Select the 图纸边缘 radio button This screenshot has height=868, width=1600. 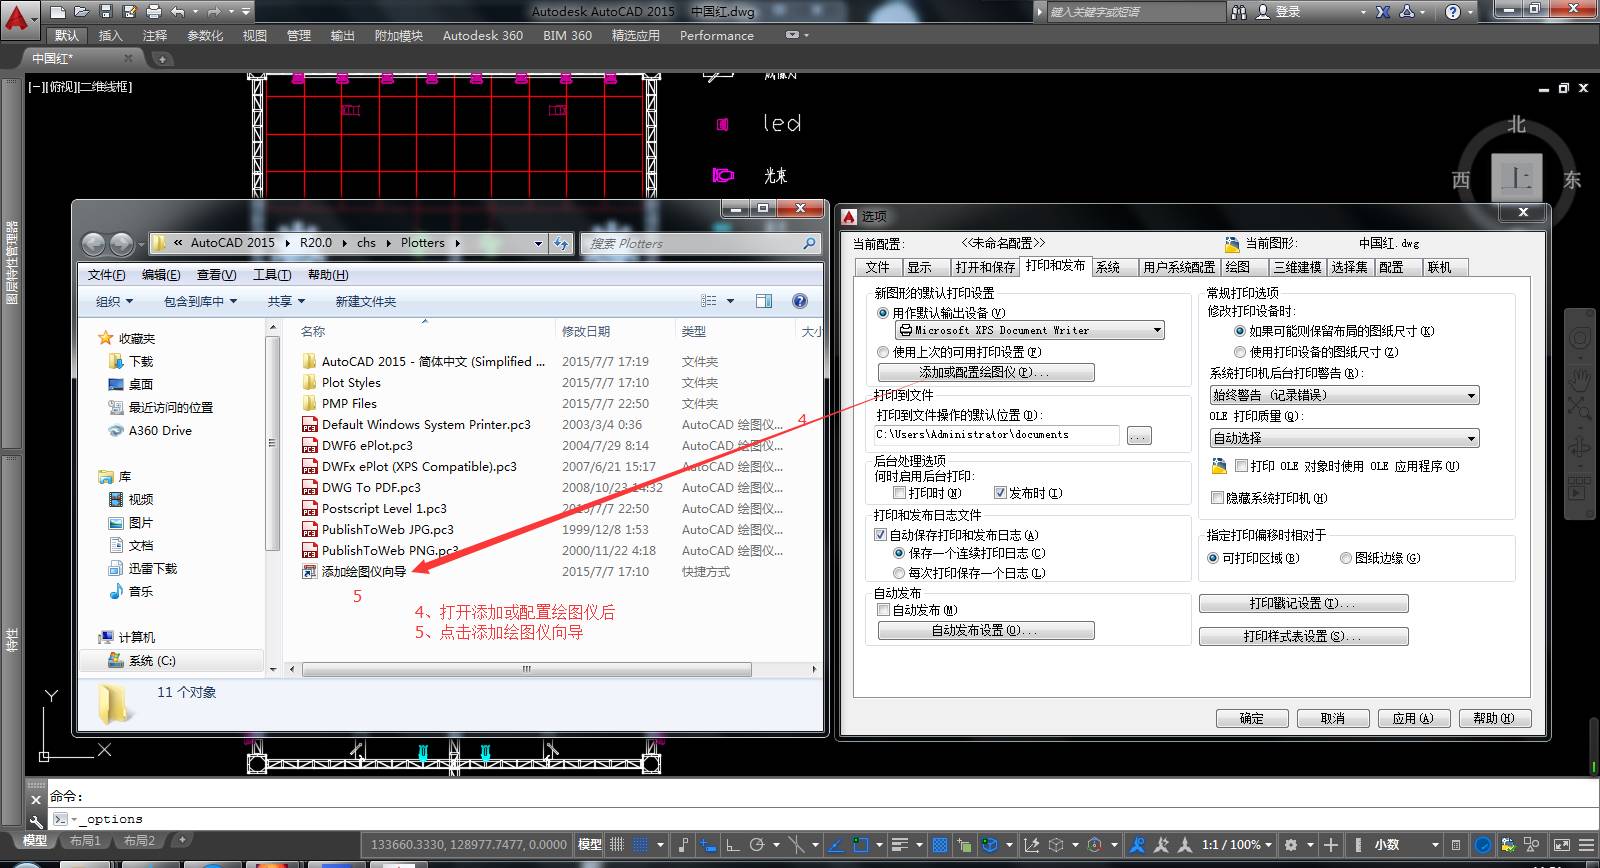pos(1346,558)
